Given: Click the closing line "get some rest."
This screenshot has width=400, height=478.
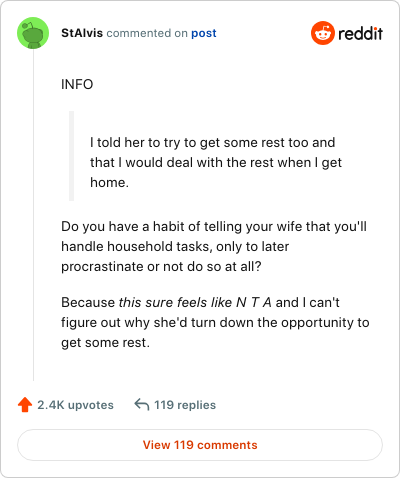Looking at the screenshot, I should click(105, 343).
